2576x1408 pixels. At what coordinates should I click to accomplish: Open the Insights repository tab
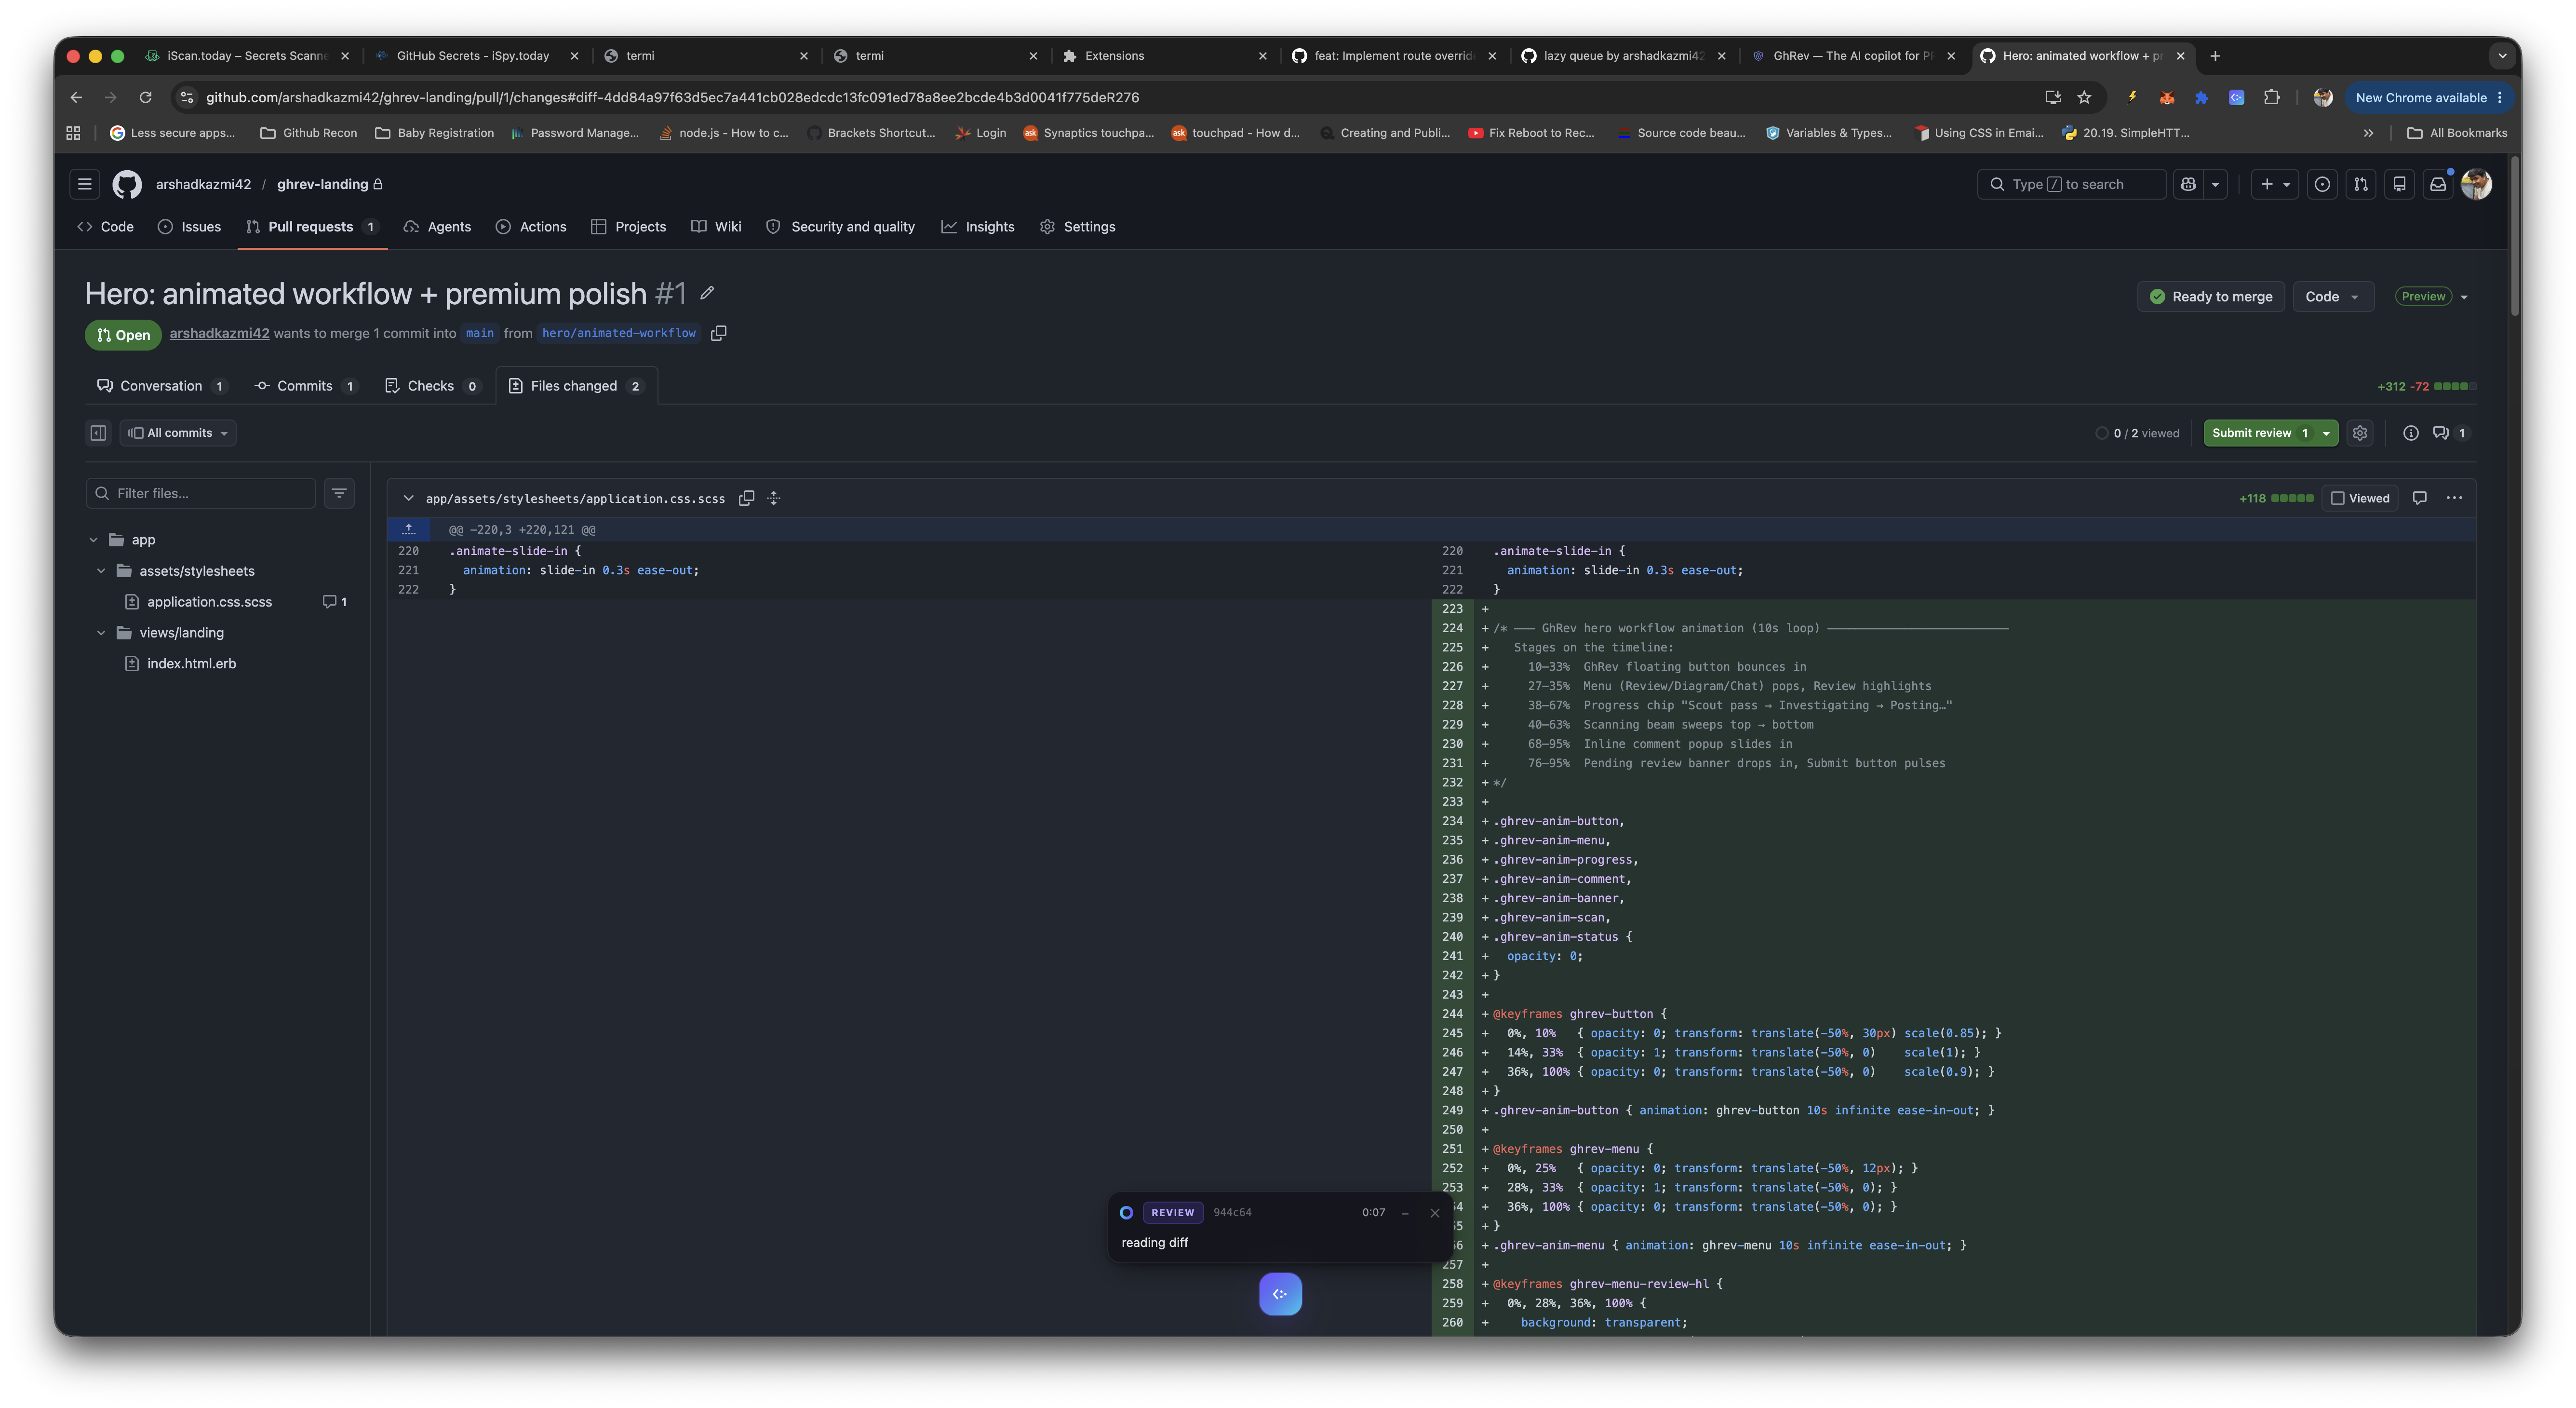point(978,227)
